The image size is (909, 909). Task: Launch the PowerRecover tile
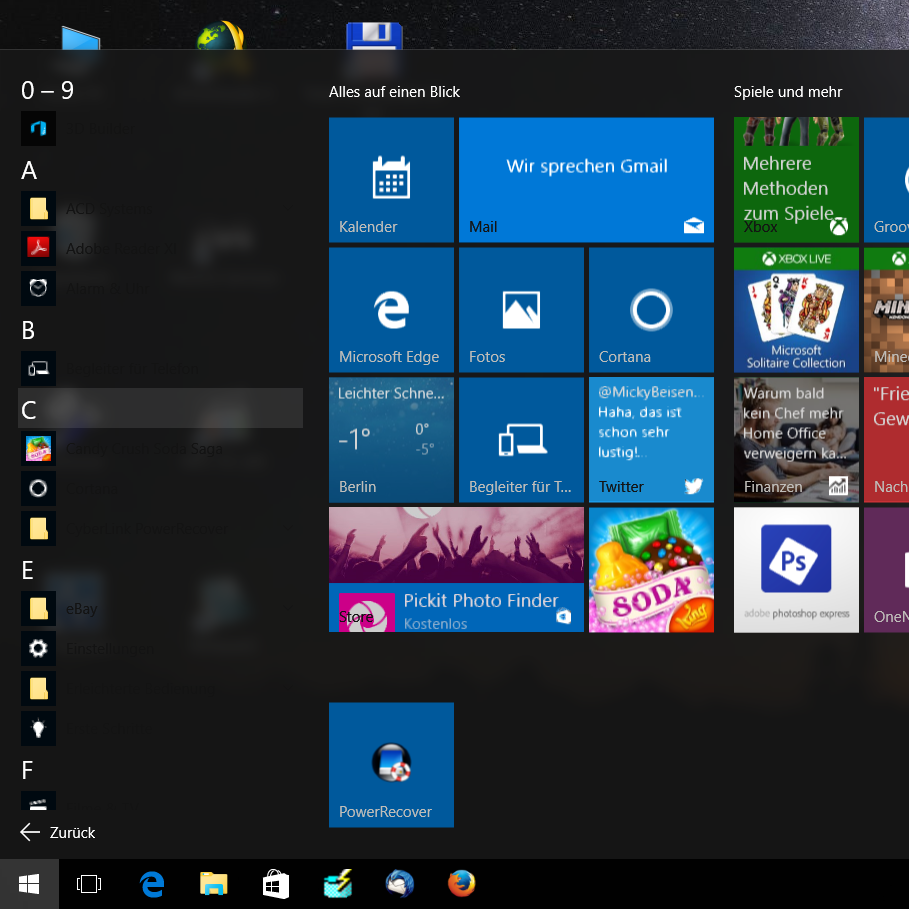391,765
